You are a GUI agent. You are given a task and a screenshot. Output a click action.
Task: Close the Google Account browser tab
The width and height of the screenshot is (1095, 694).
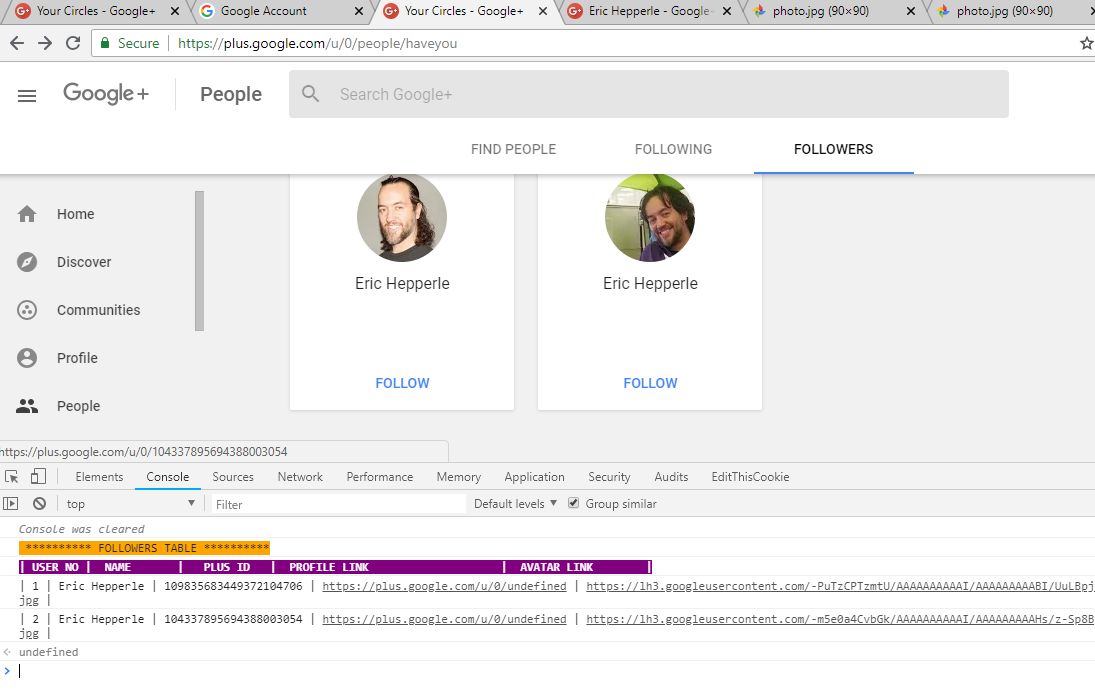[x=359, y=11]
